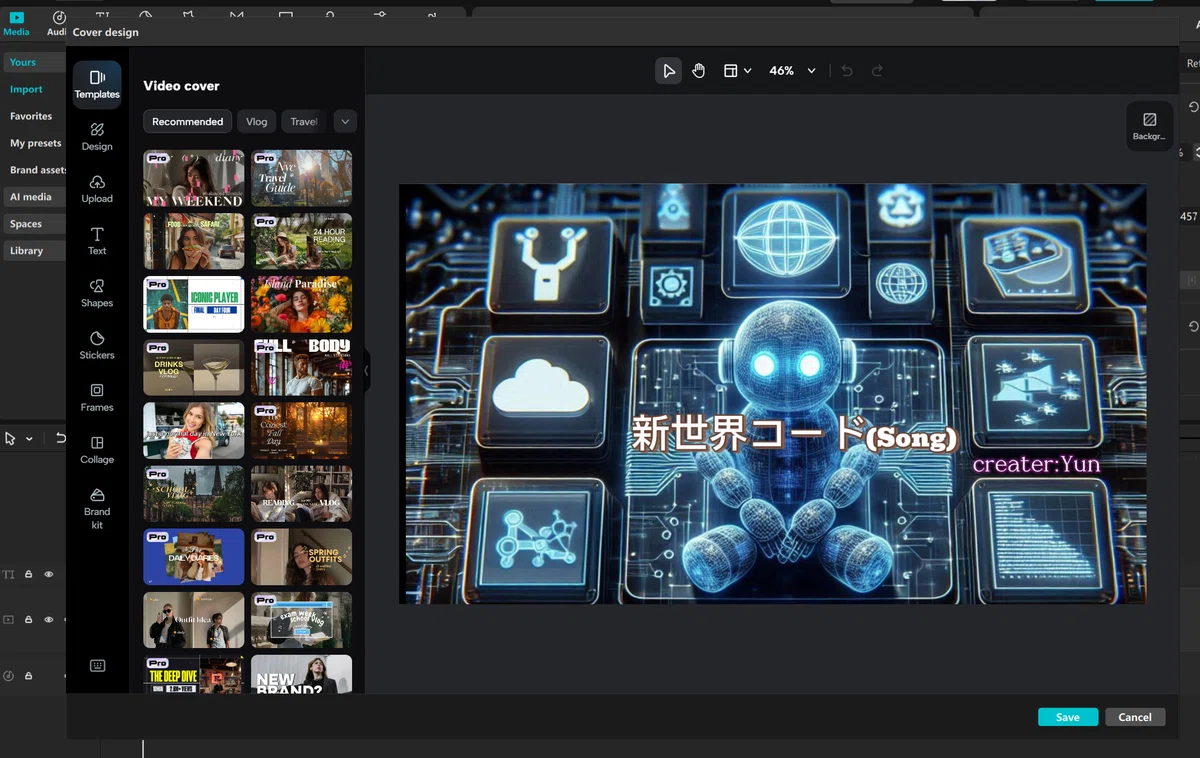This screenshot has width=1200, height=758.
Task: Save the cover design
Action: [x=1068, y=717]
